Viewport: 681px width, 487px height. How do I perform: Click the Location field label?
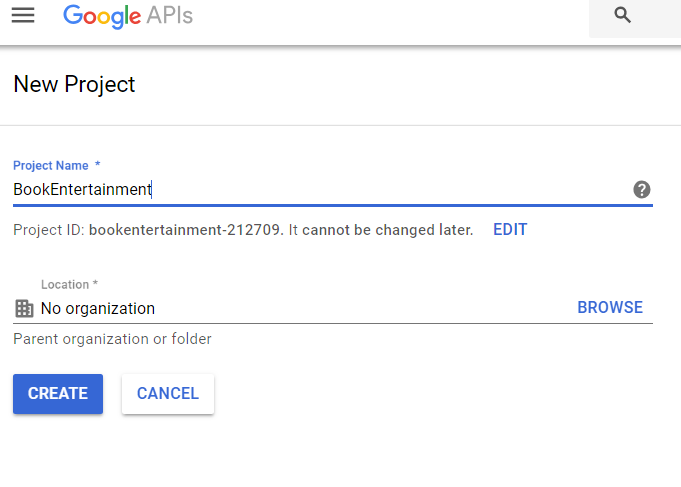coord(69,285)
